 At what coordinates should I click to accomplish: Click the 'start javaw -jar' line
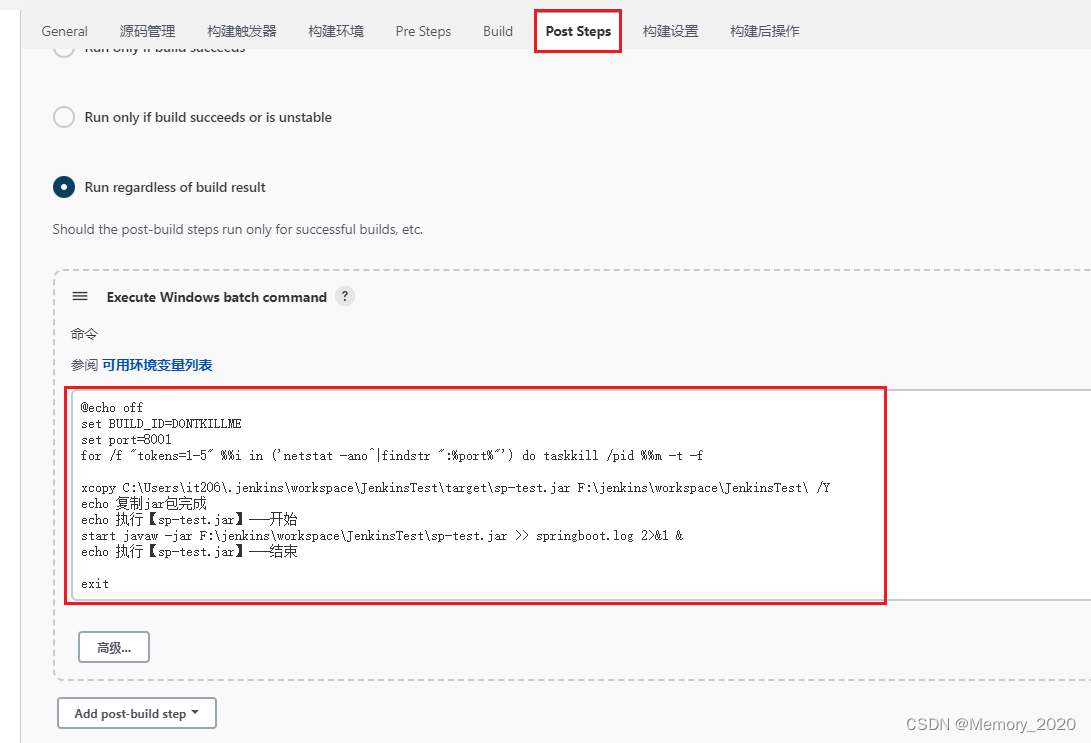(382, 536)
